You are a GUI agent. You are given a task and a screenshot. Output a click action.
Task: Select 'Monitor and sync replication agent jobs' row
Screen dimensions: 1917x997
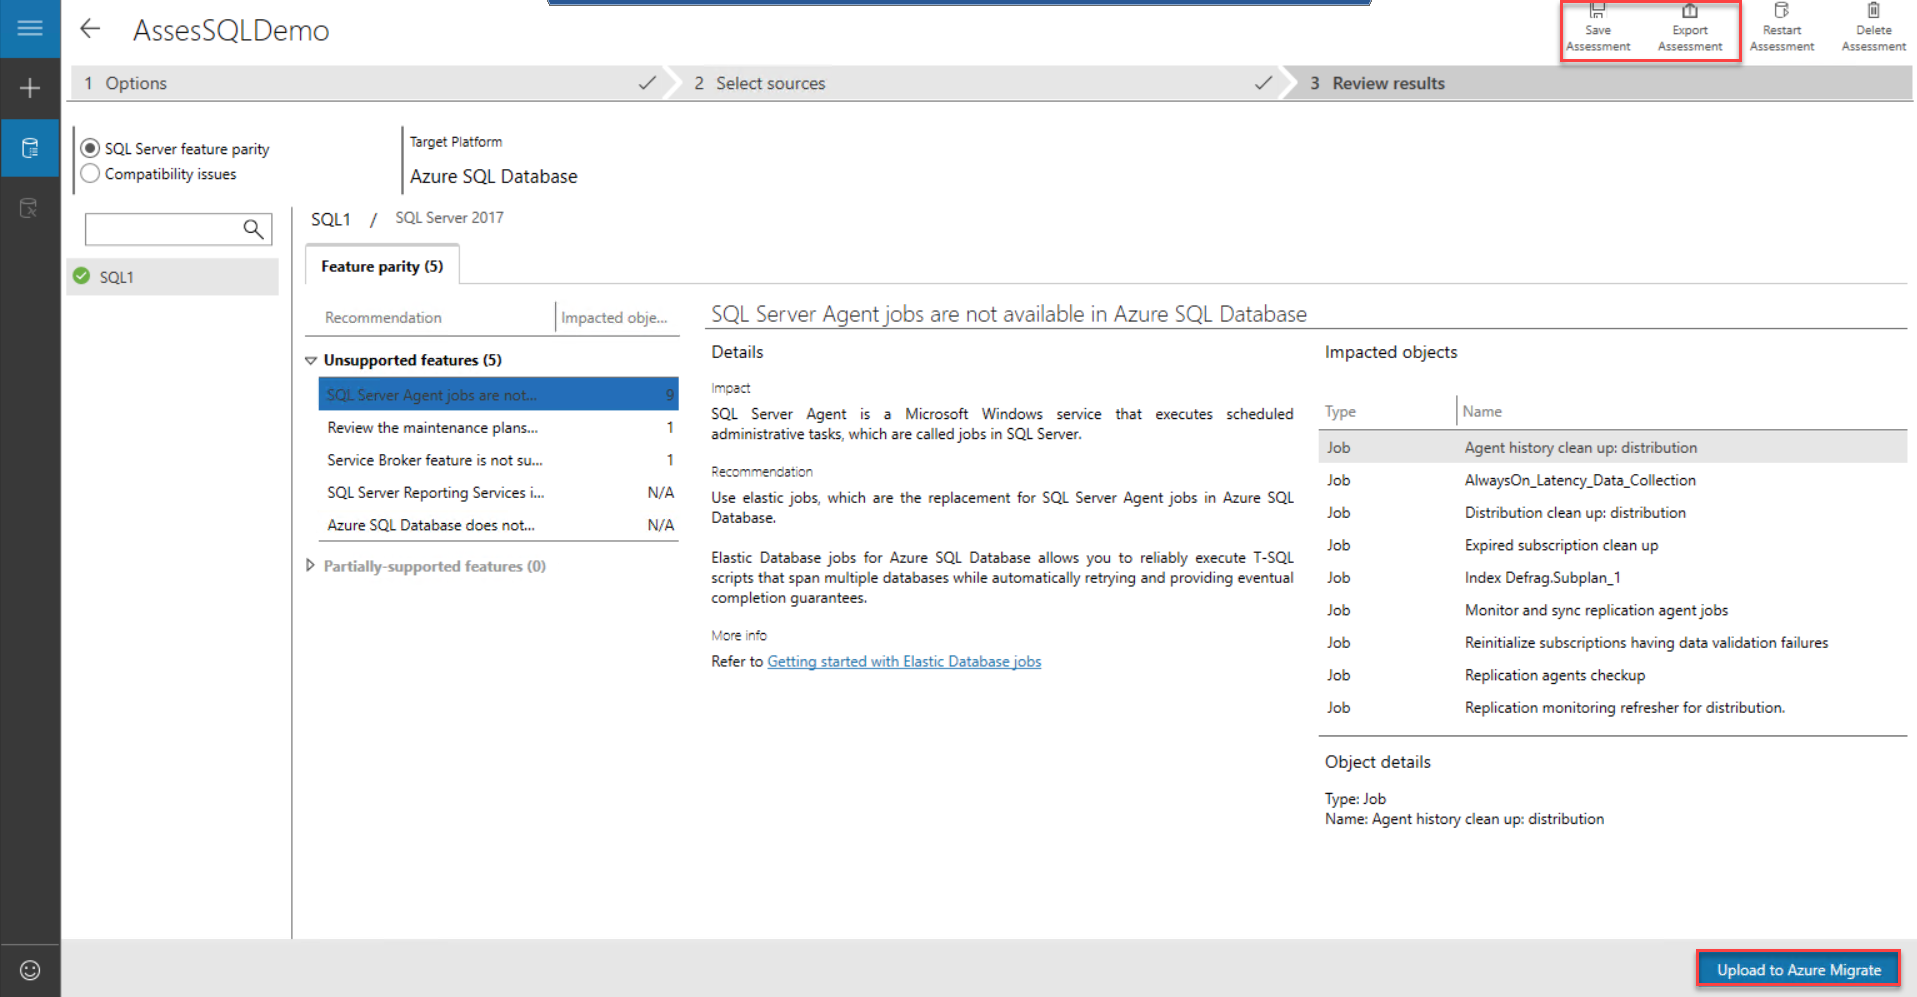[1613, 610]
